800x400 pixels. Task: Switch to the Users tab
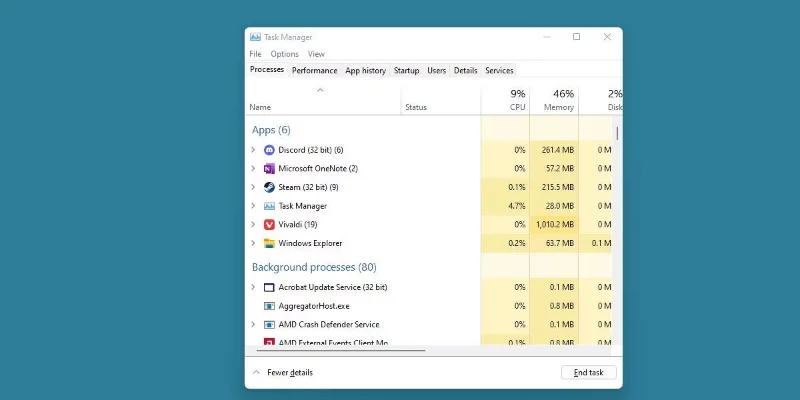coord(436,70)
